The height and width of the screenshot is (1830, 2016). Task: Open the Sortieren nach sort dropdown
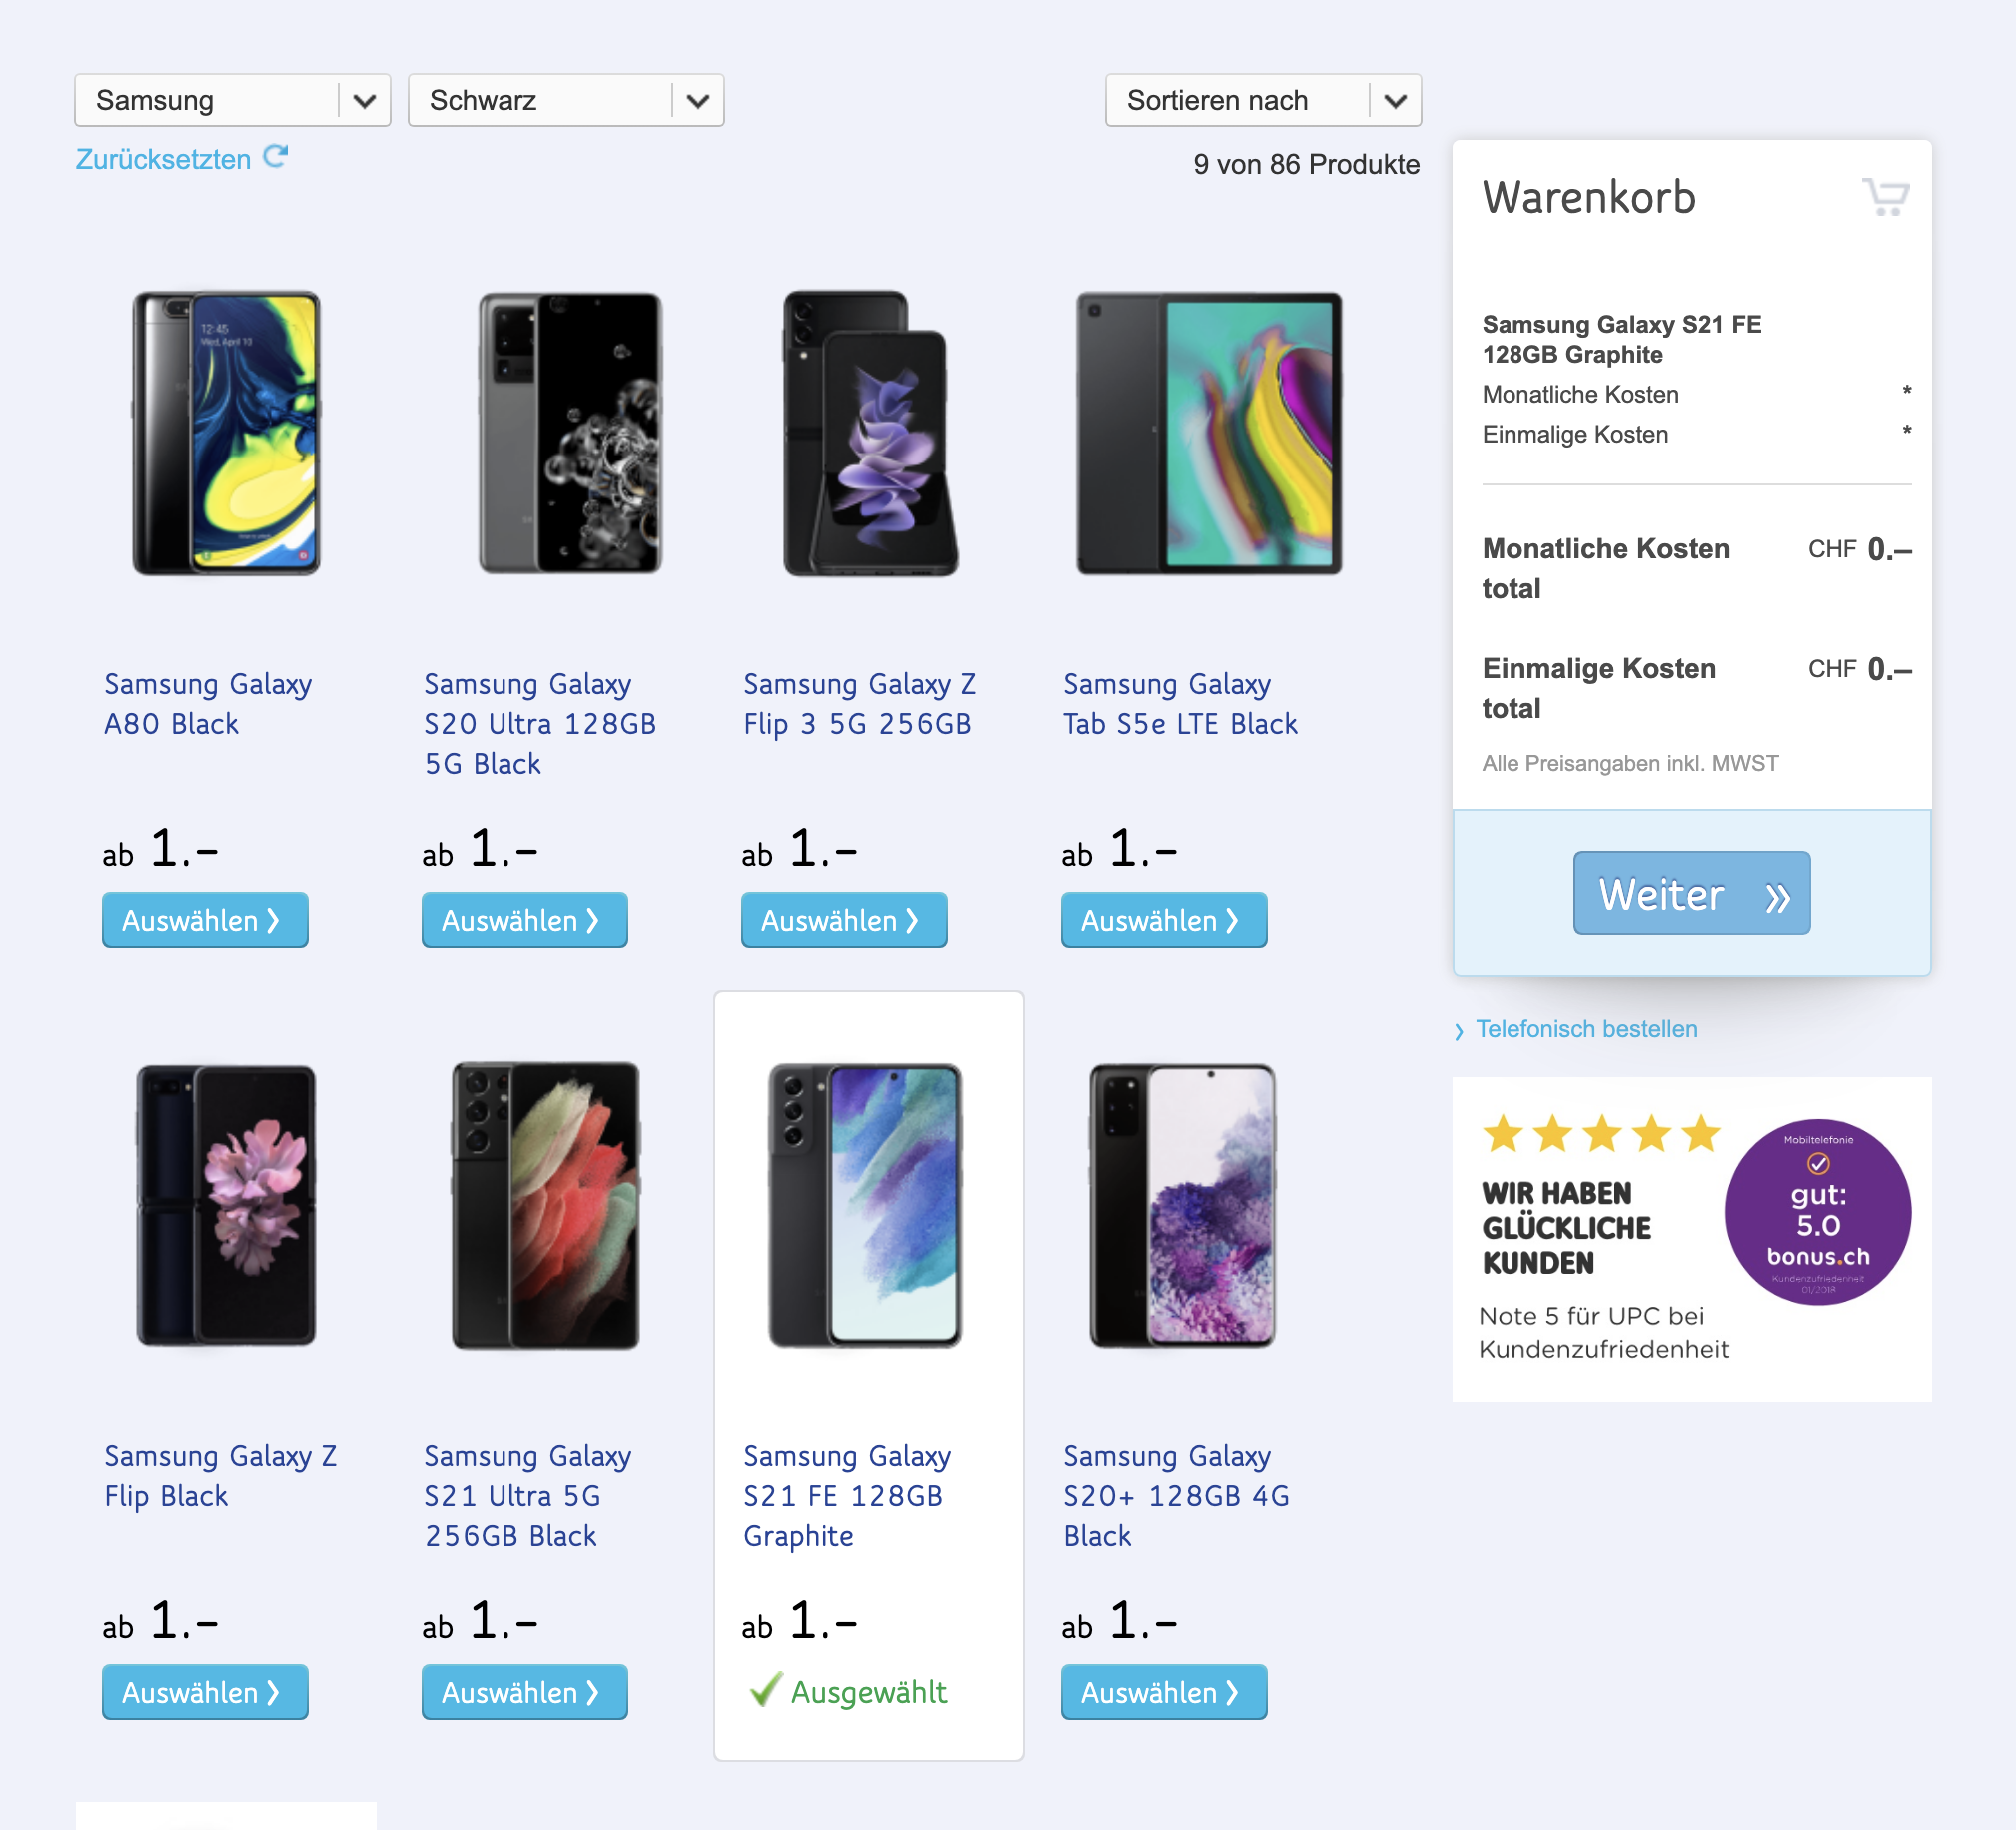tap(1262, 100)
